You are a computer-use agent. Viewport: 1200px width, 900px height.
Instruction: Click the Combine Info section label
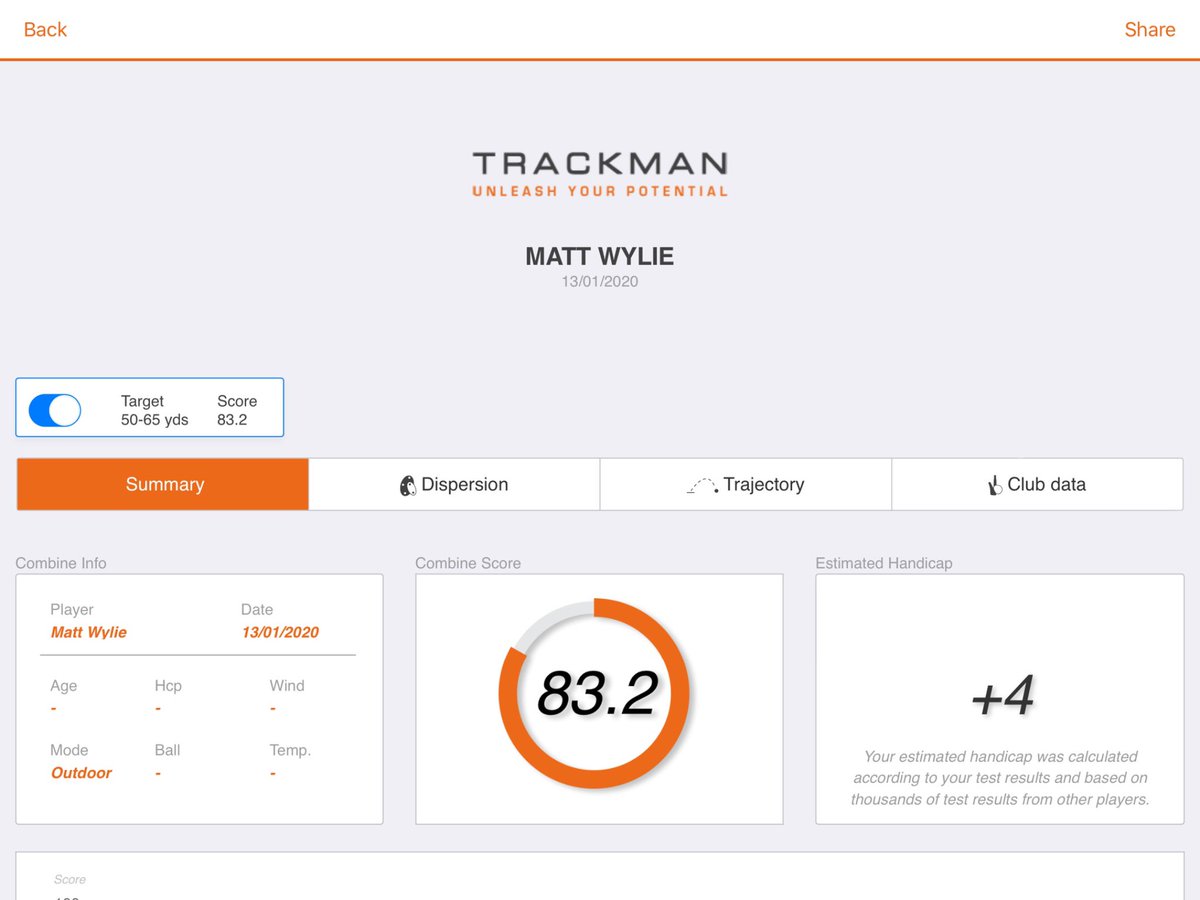point(61,563)
